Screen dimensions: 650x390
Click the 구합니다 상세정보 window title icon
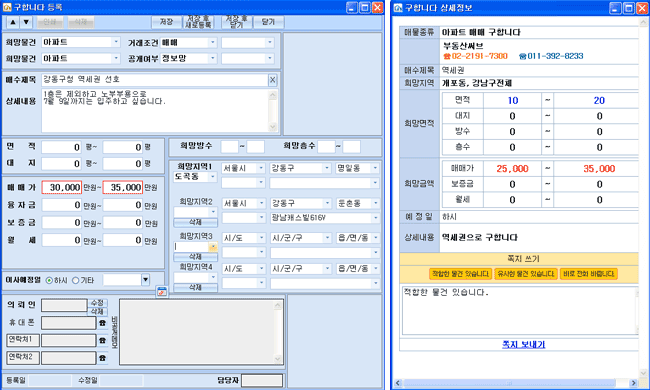[398, 7]
